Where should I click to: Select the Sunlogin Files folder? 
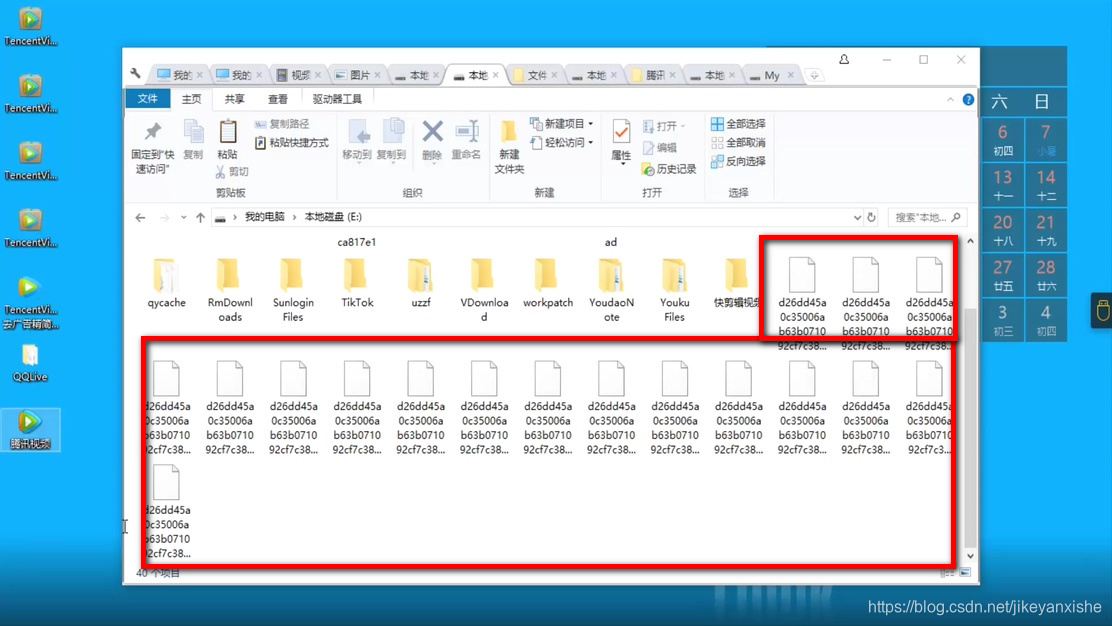tap(293, 289)
